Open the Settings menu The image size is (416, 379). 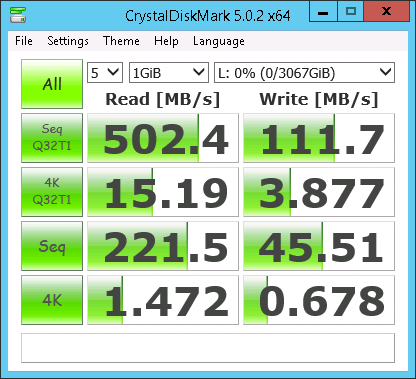pyautogui.click(x=68, y=41)
